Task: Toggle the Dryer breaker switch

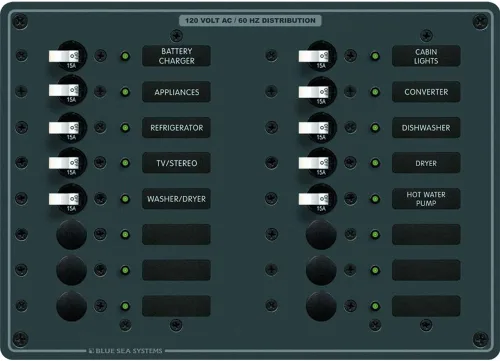Action: 314,163
